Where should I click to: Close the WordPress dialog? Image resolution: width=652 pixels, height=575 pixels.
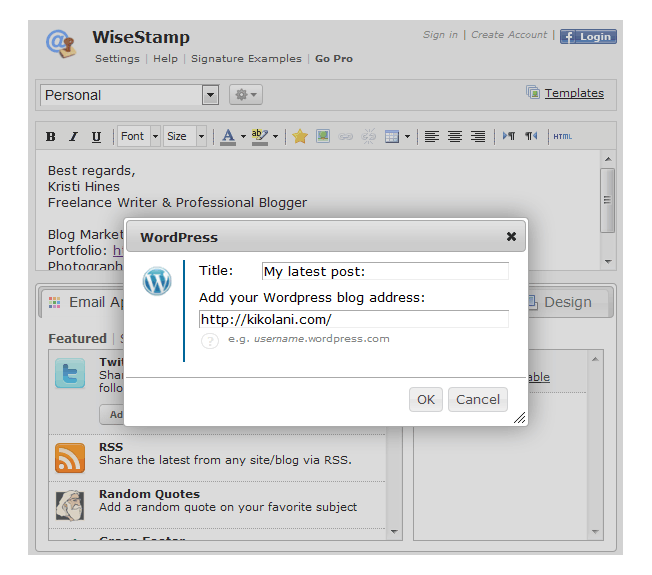point(511,237)
